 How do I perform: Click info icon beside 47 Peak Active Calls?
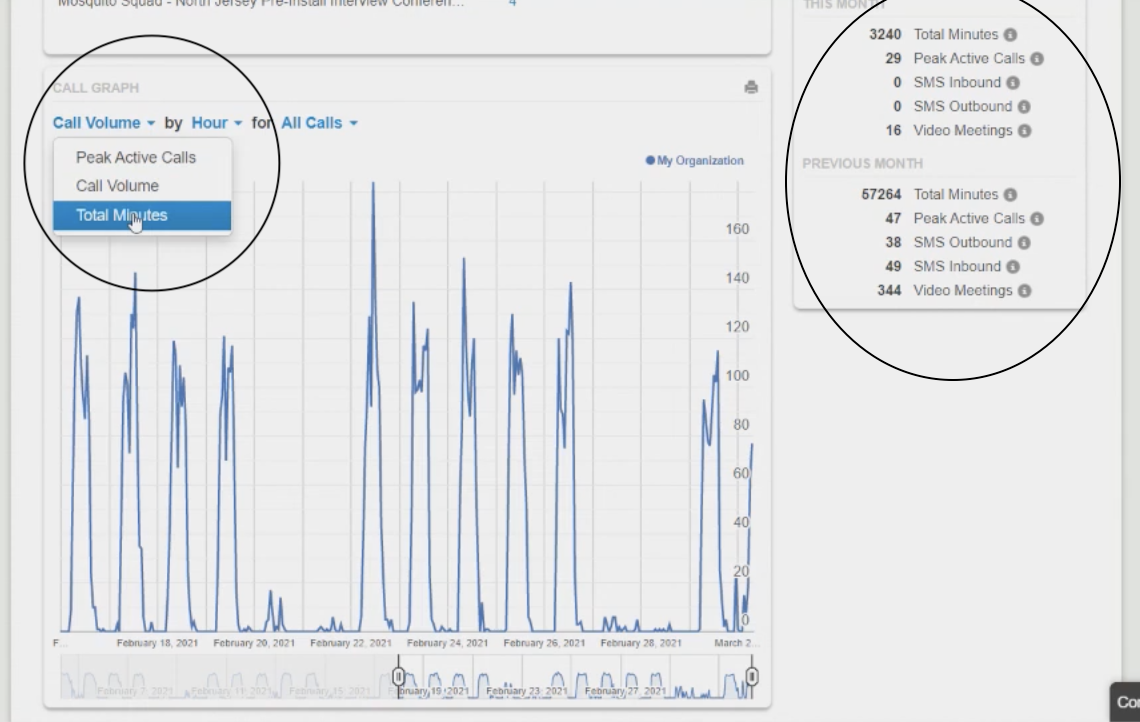[1036, 219]
